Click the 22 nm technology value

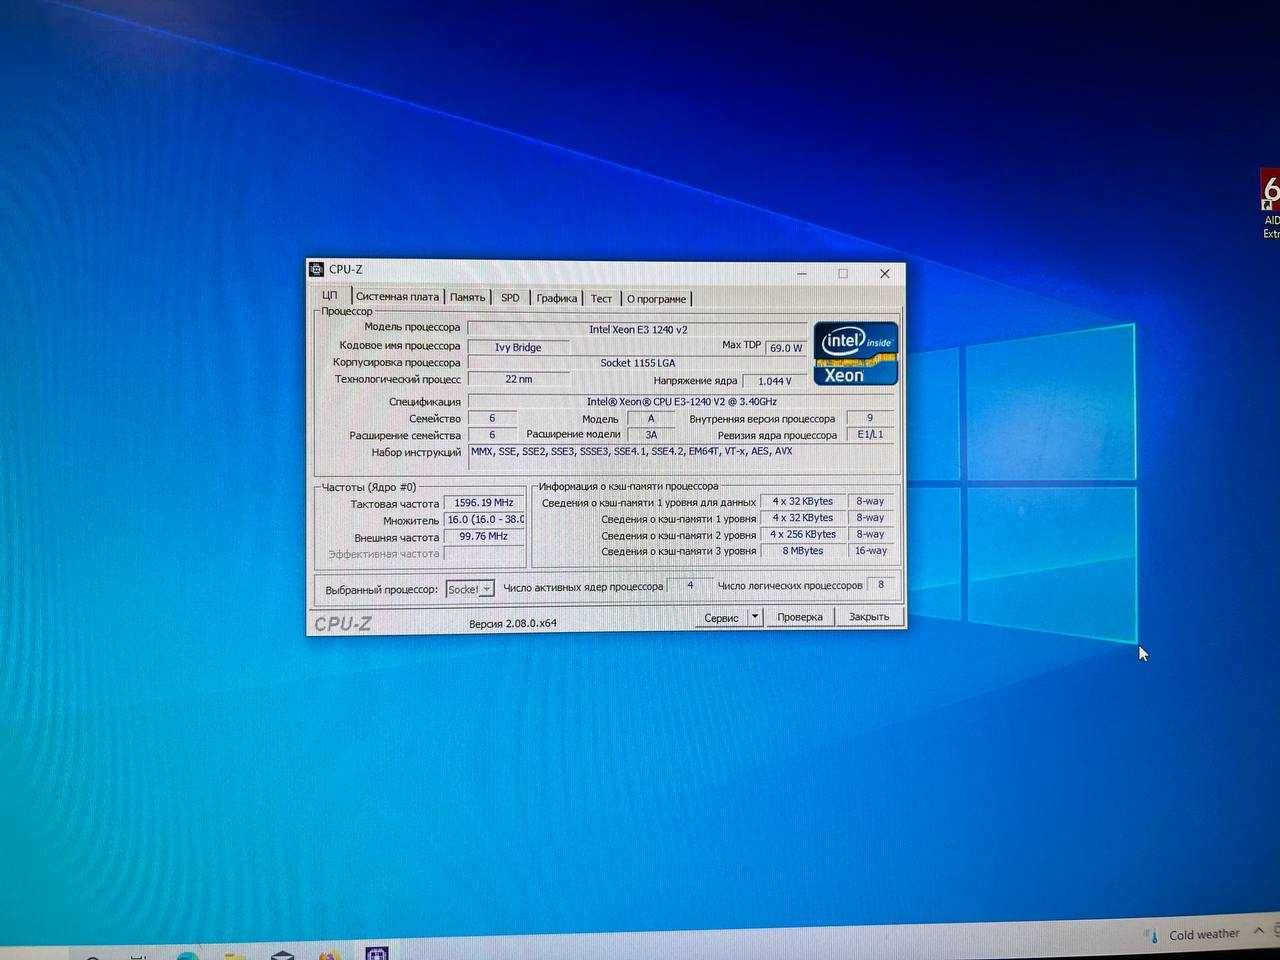[x=519, y=379]
